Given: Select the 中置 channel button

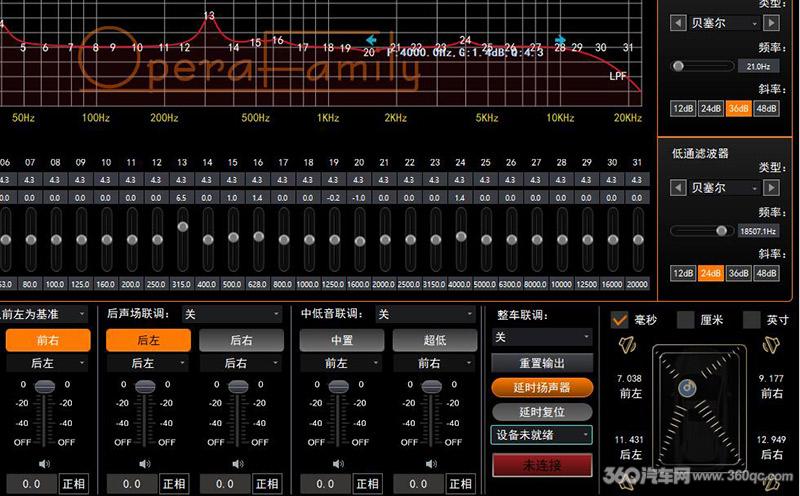Looking at the screenshot, I should pos(341,340).
